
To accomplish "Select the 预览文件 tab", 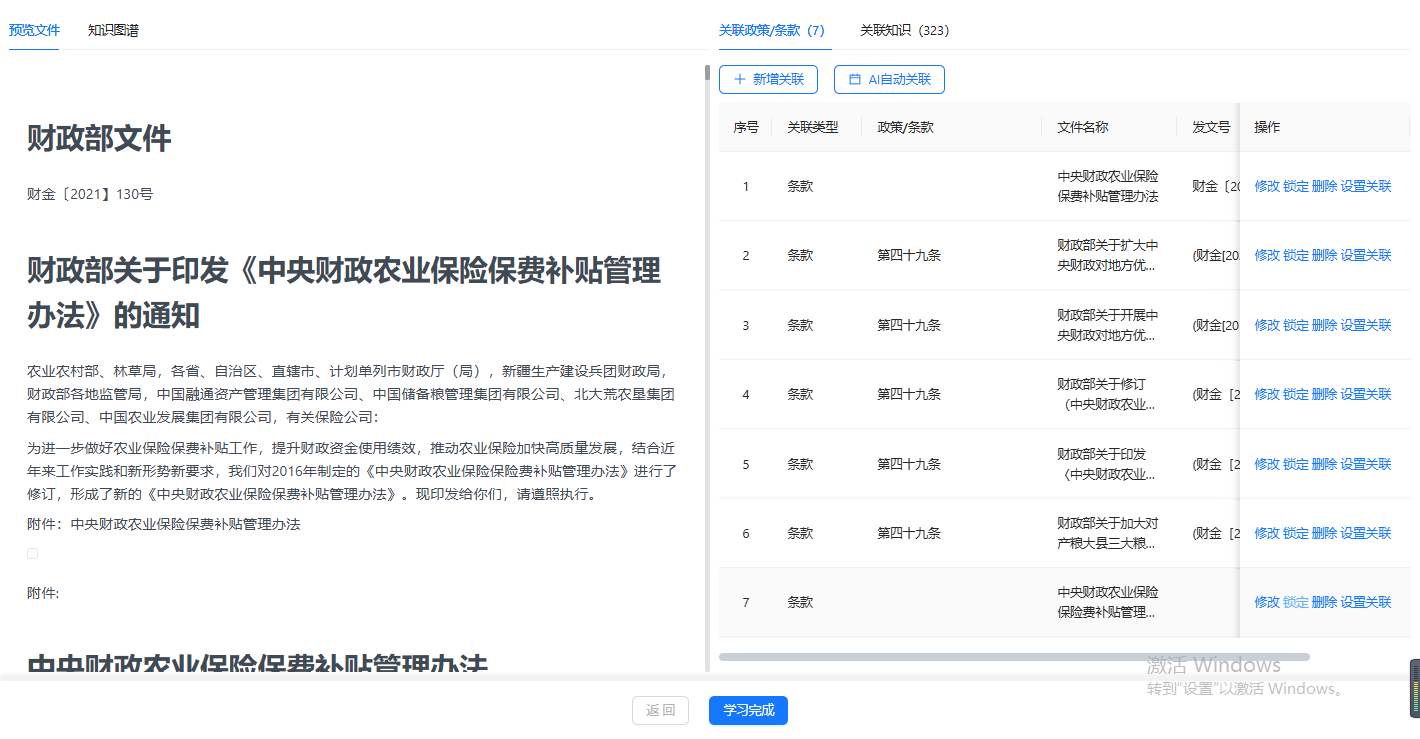I will [34, 30].
